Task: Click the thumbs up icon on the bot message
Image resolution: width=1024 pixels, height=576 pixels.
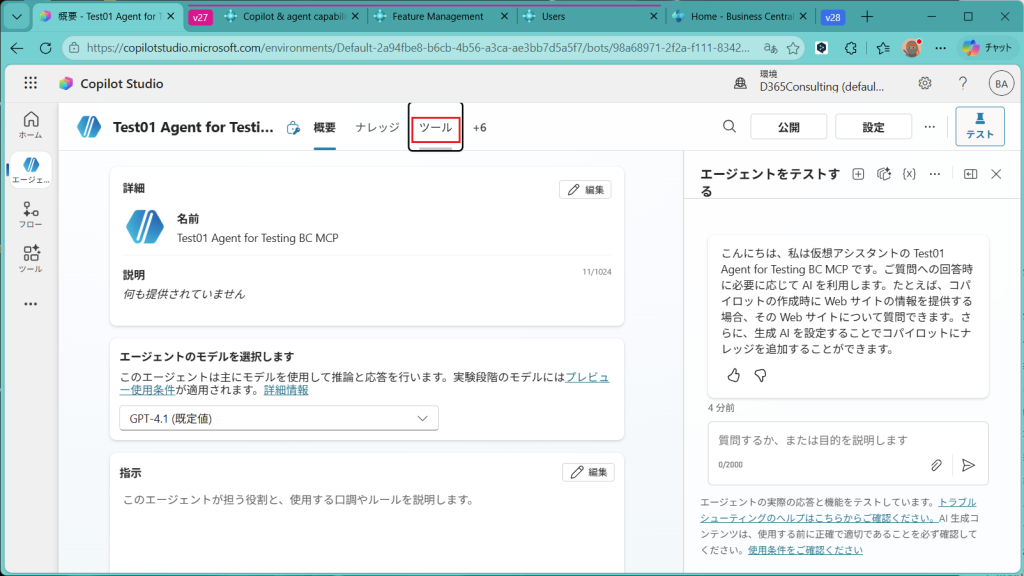Action: pos(733,375)
